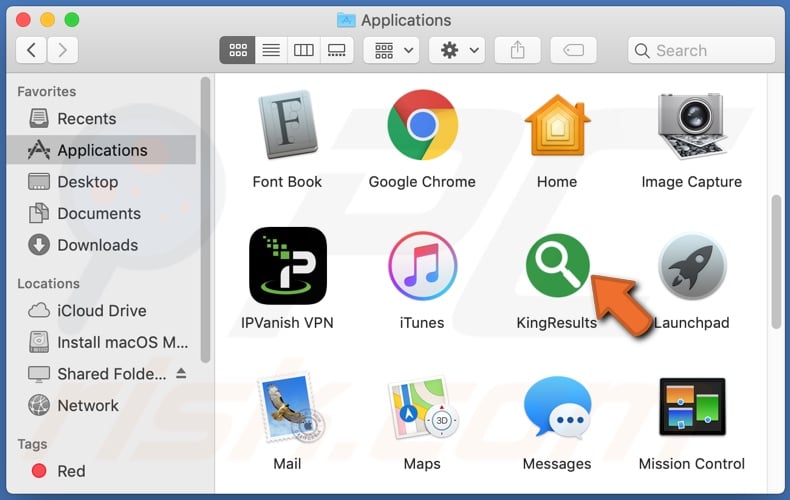
Task: Switch to gallery view
Action: click(x=337, y=50)
